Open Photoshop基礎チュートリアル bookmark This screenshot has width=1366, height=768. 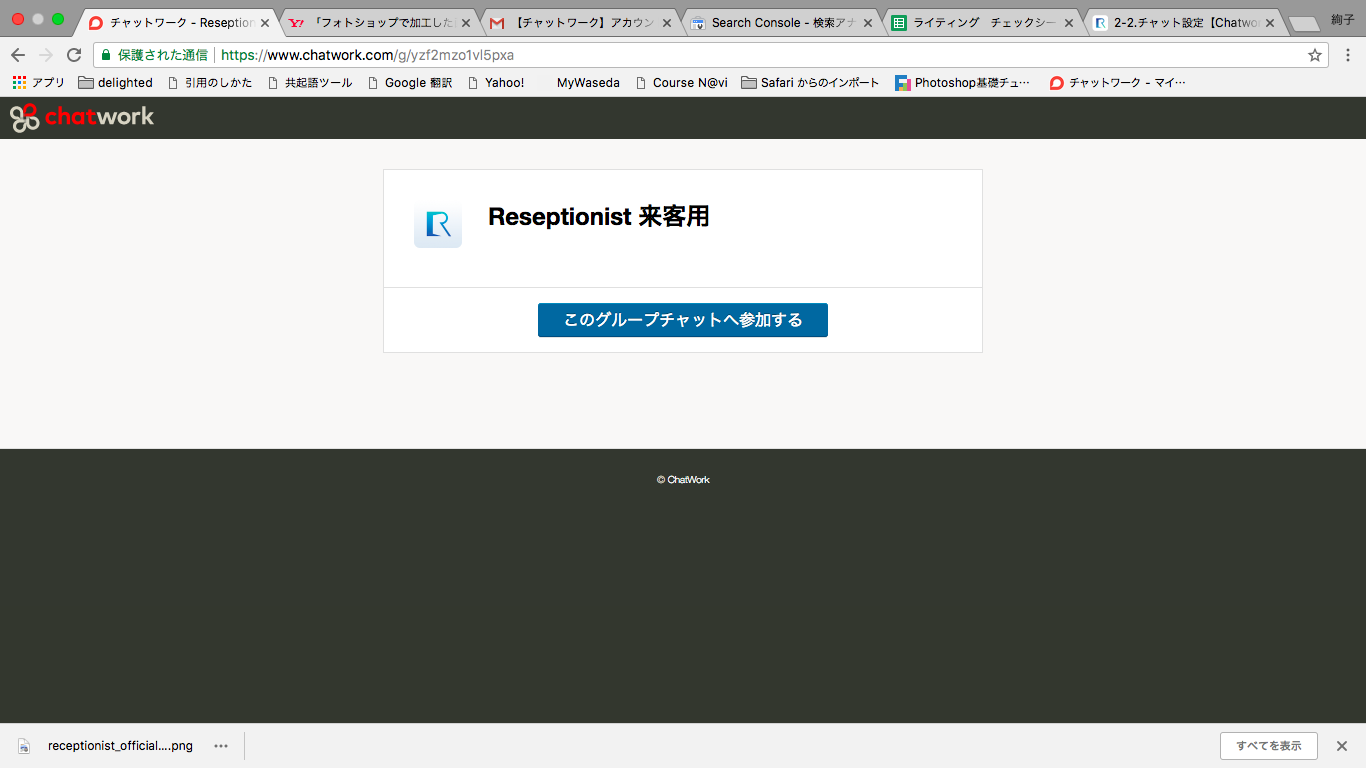(x=962, y=83)
